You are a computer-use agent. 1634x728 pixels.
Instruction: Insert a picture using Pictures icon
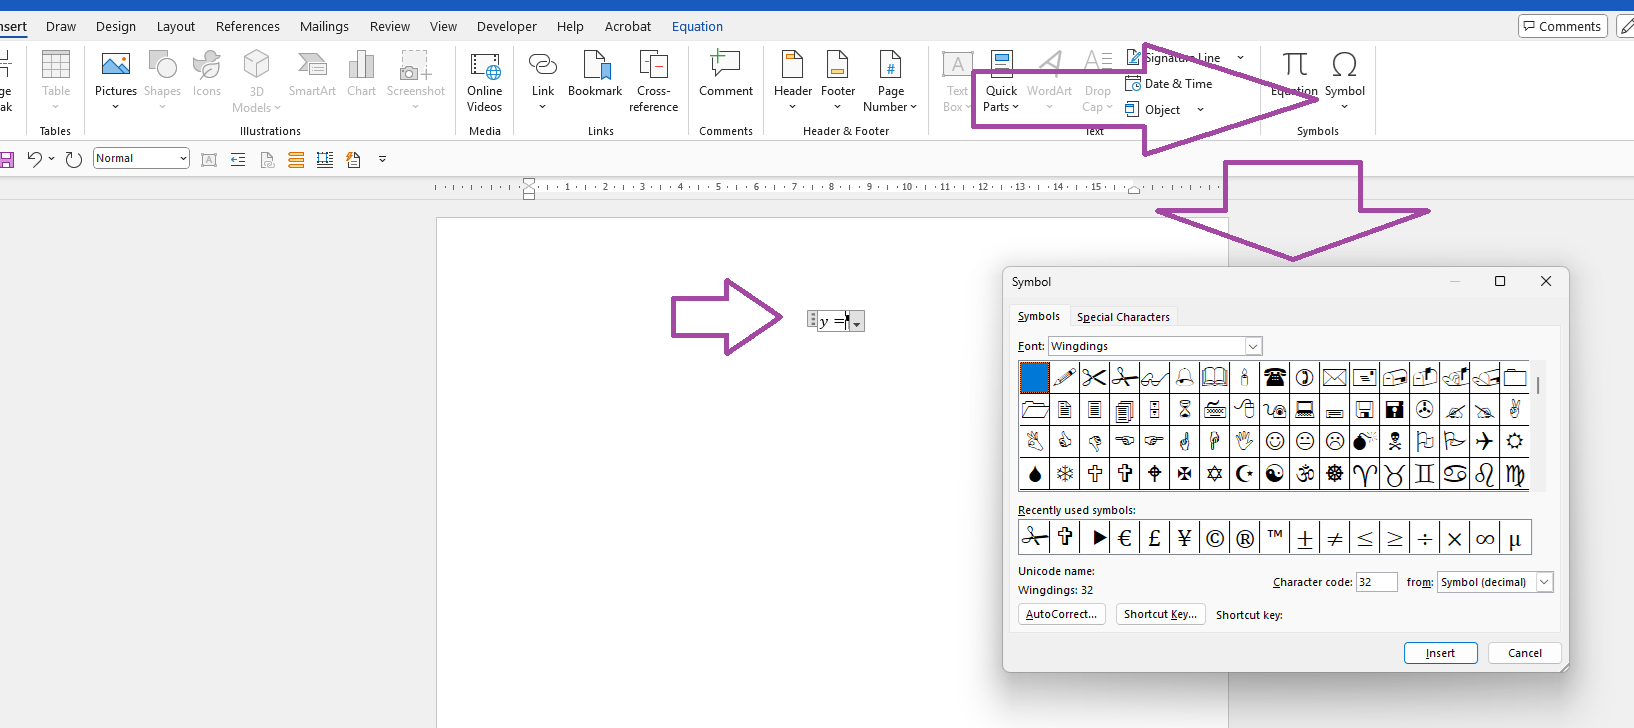click(x=116, y=79)
